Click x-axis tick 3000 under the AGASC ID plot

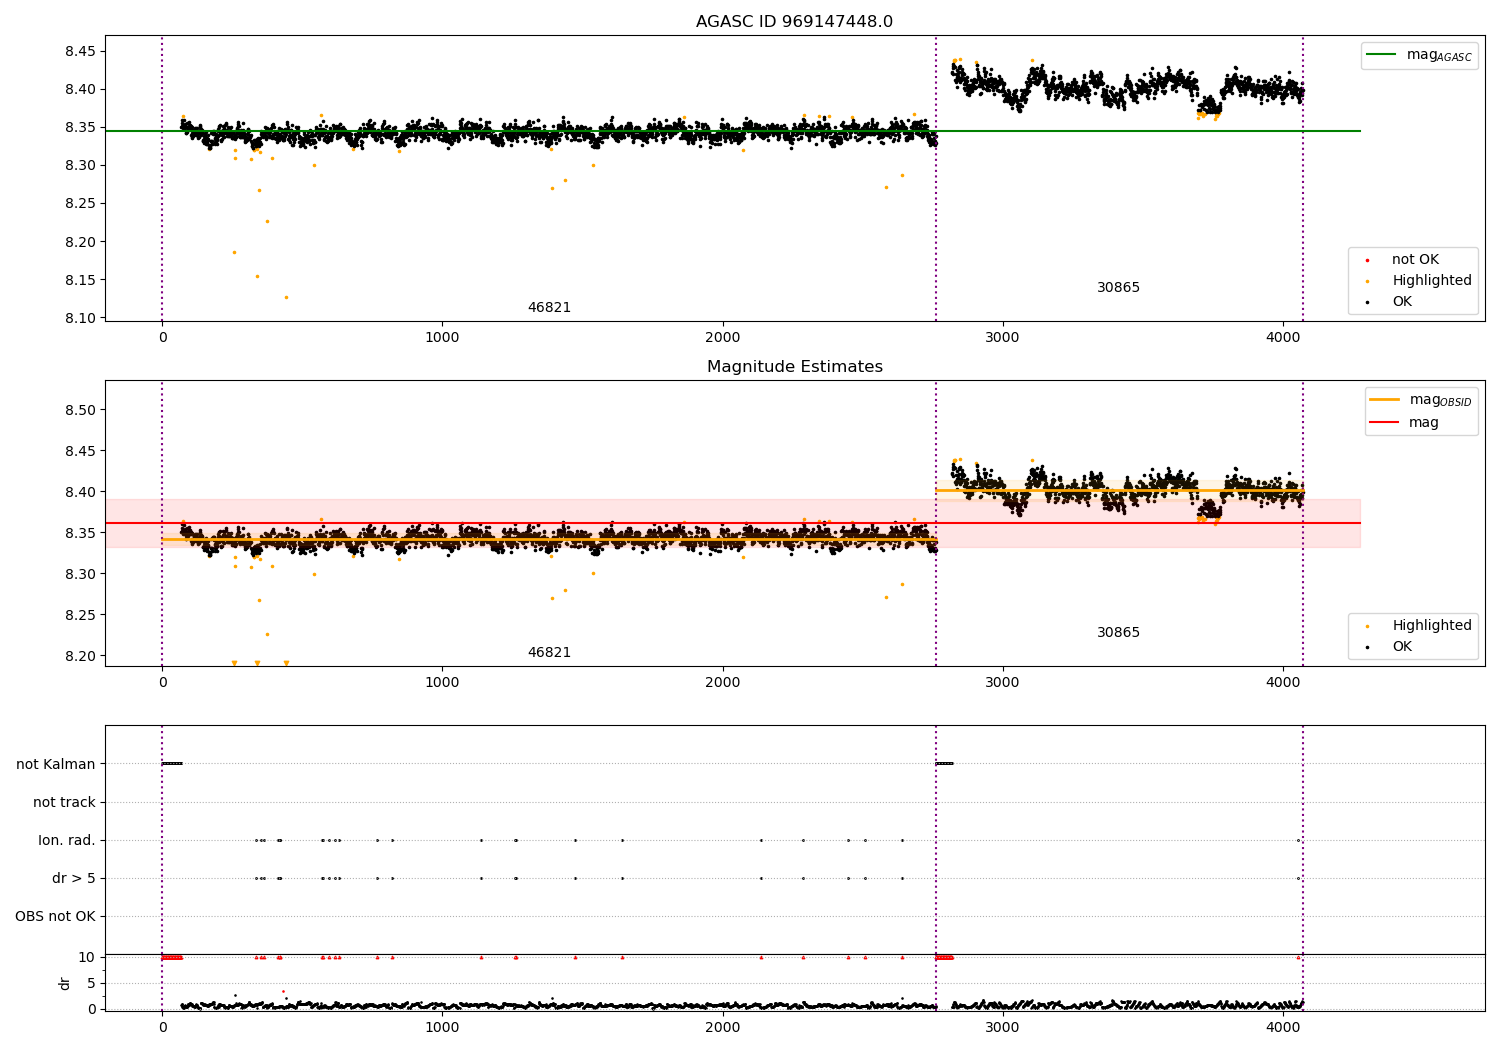[x=1002, y=338]
